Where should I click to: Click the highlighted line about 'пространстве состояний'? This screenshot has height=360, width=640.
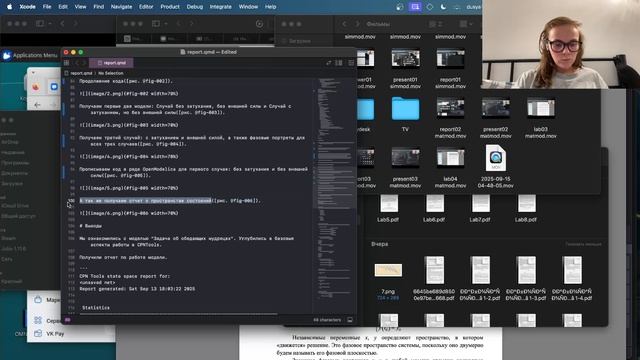coord(170,200)
